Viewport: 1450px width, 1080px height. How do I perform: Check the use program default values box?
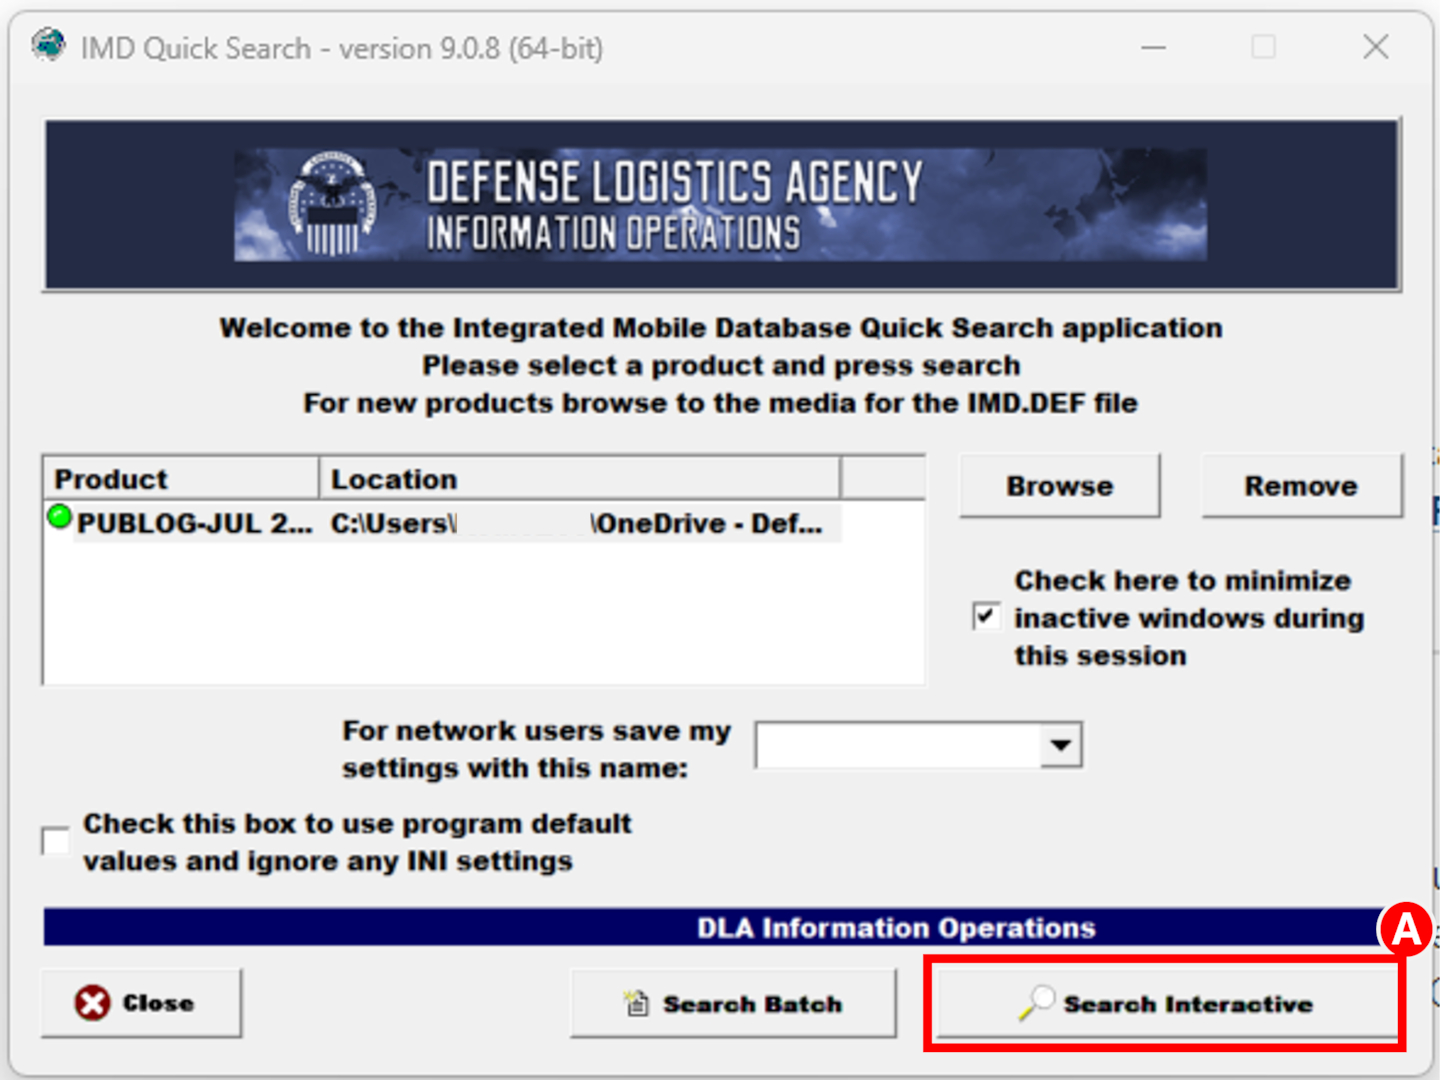pos(56,841)
